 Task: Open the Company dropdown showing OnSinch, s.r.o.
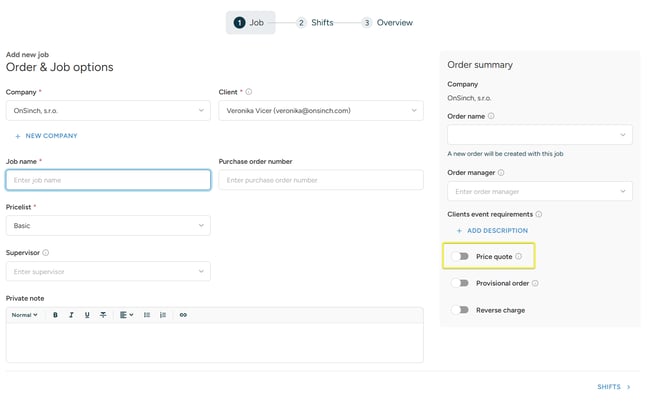[108, 111]
